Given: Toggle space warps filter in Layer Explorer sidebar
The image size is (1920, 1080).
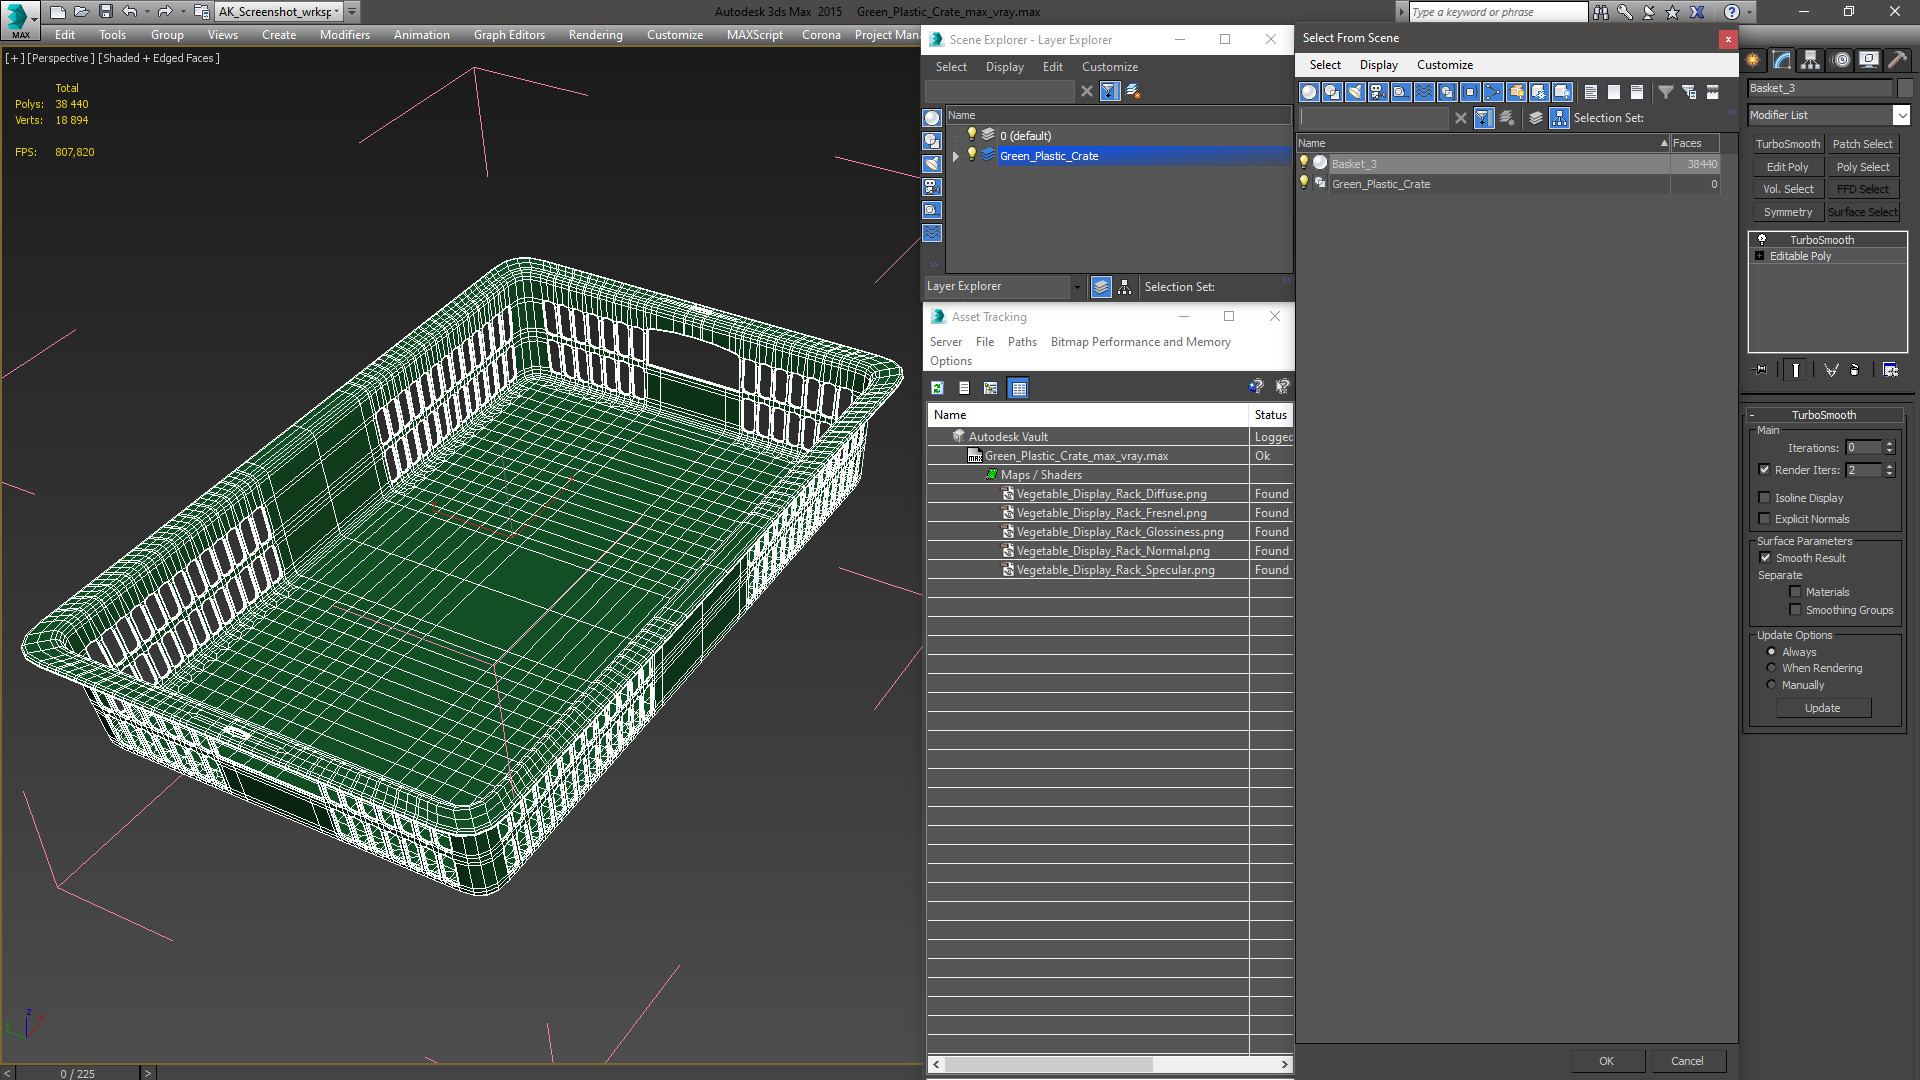Looking at the screenshot, I should pos(932,233).
